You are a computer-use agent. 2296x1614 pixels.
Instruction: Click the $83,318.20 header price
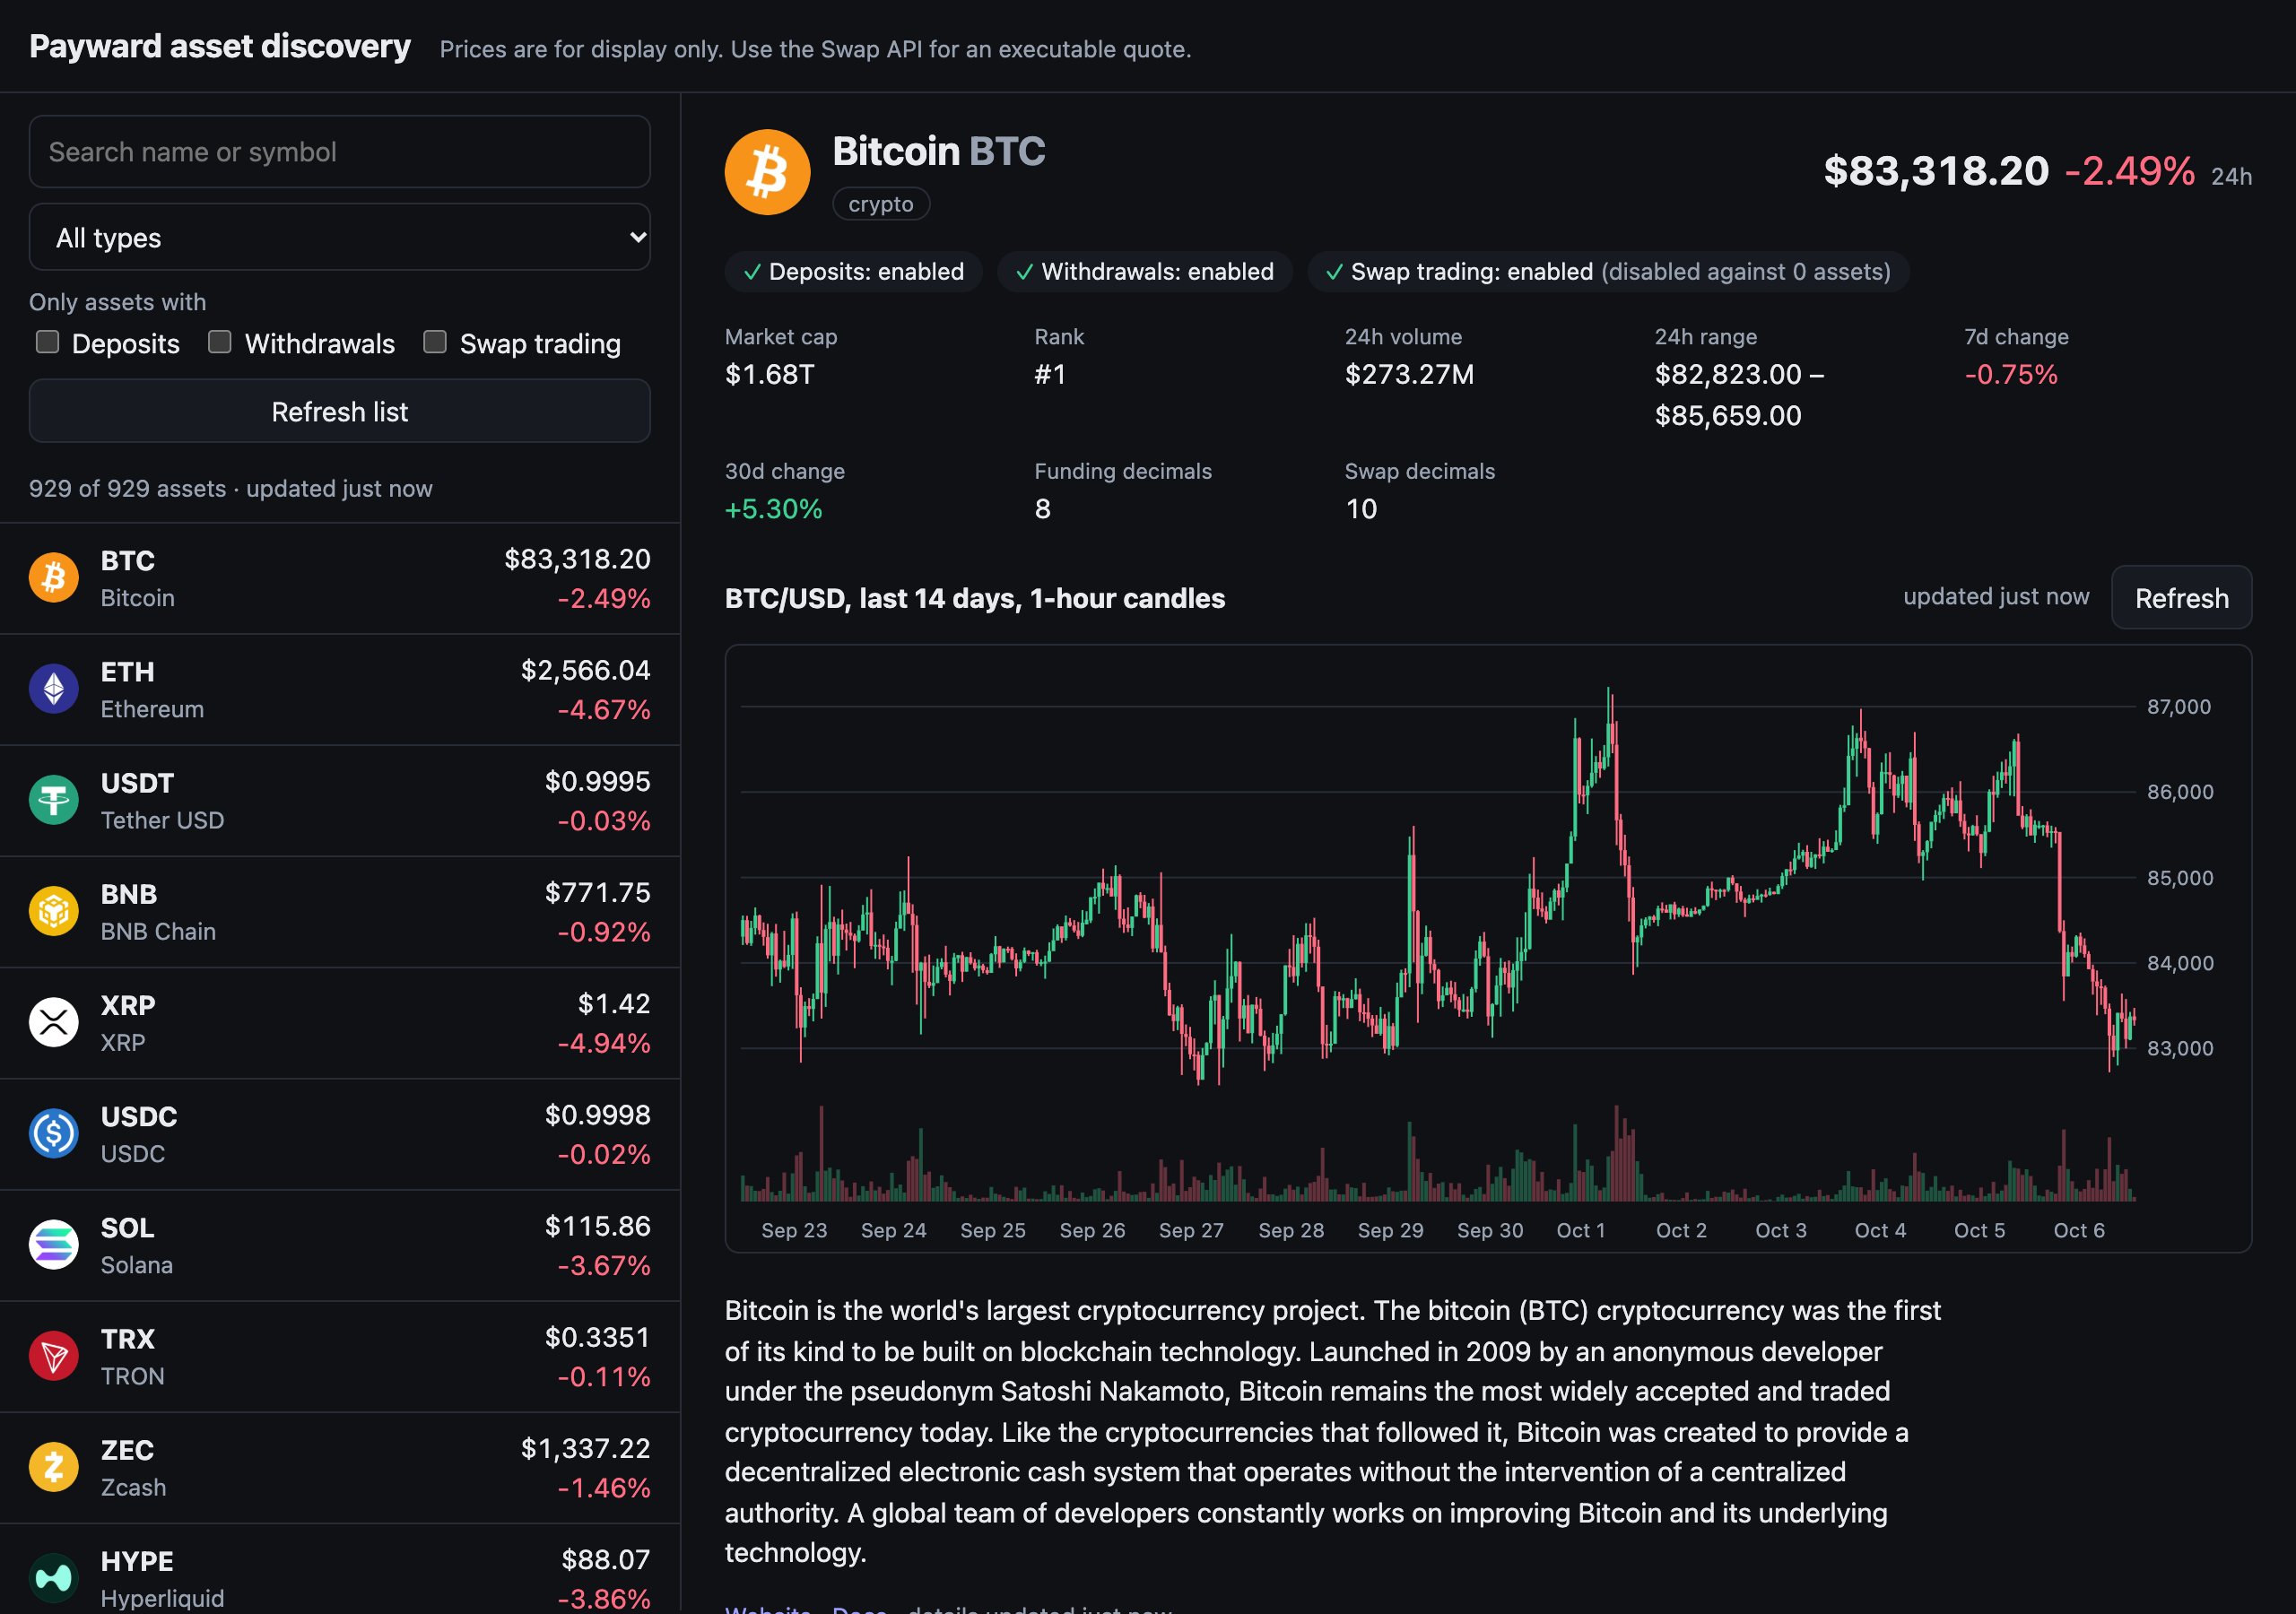point(1936,171)
